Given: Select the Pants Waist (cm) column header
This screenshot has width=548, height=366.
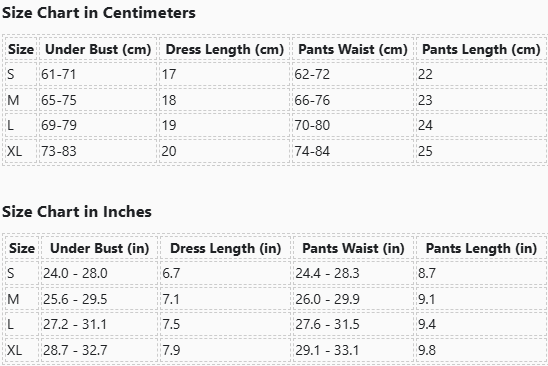Looking at the screenshot, I should pos(353,50).
